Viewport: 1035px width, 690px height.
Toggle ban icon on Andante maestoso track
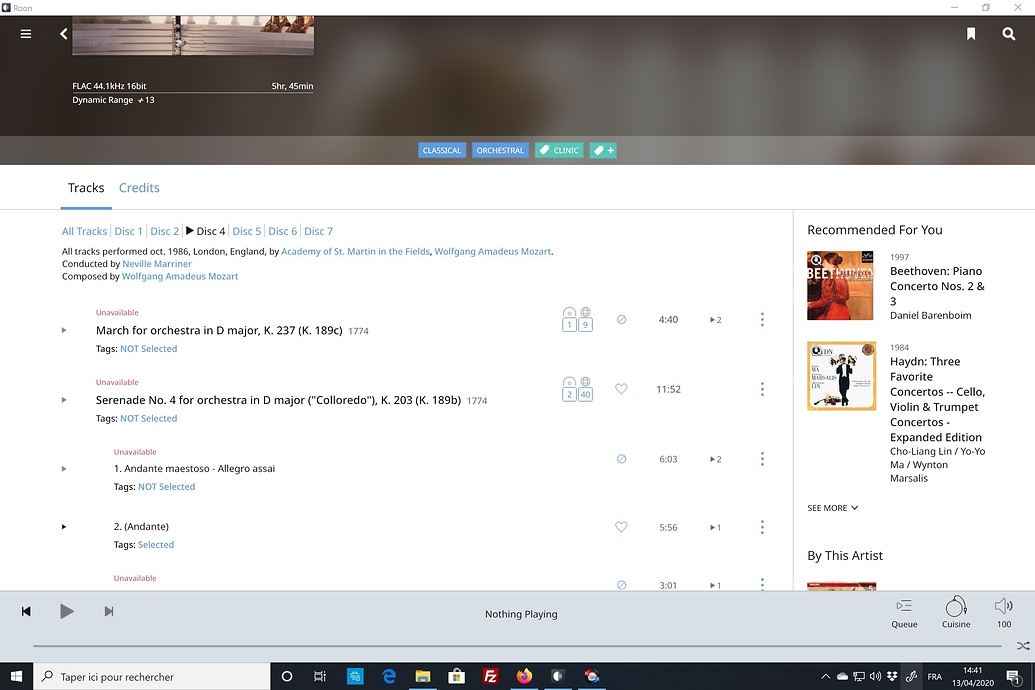click(621, 459)
